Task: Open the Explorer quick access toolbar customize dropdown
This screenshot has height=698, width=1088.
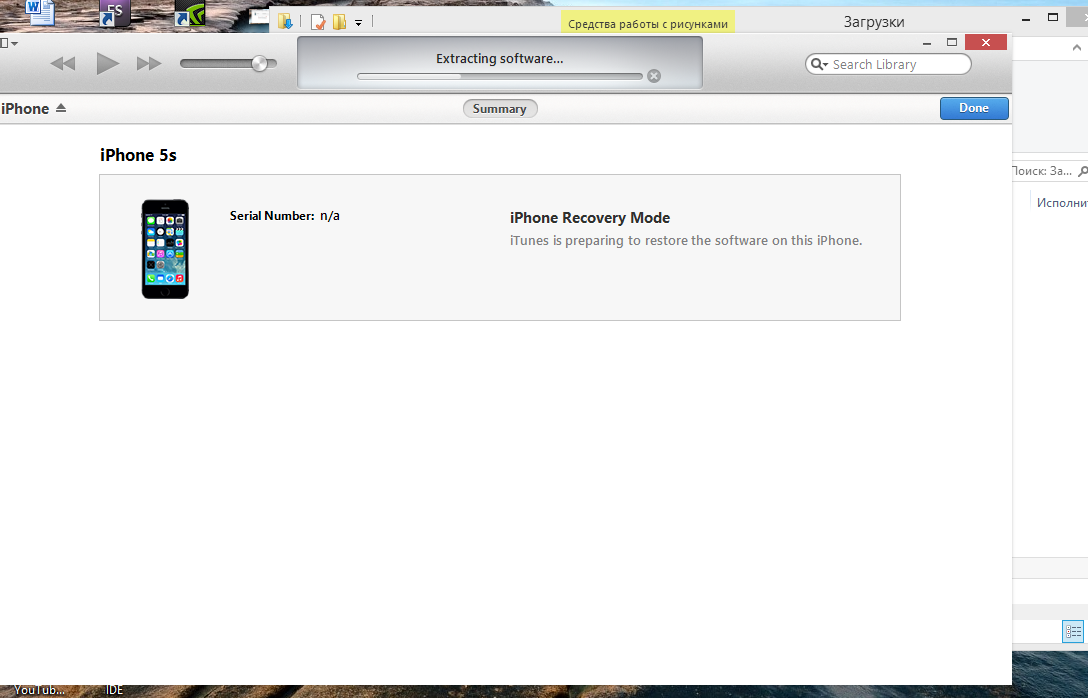Action: pyautogui.click(x=359, y=23)
